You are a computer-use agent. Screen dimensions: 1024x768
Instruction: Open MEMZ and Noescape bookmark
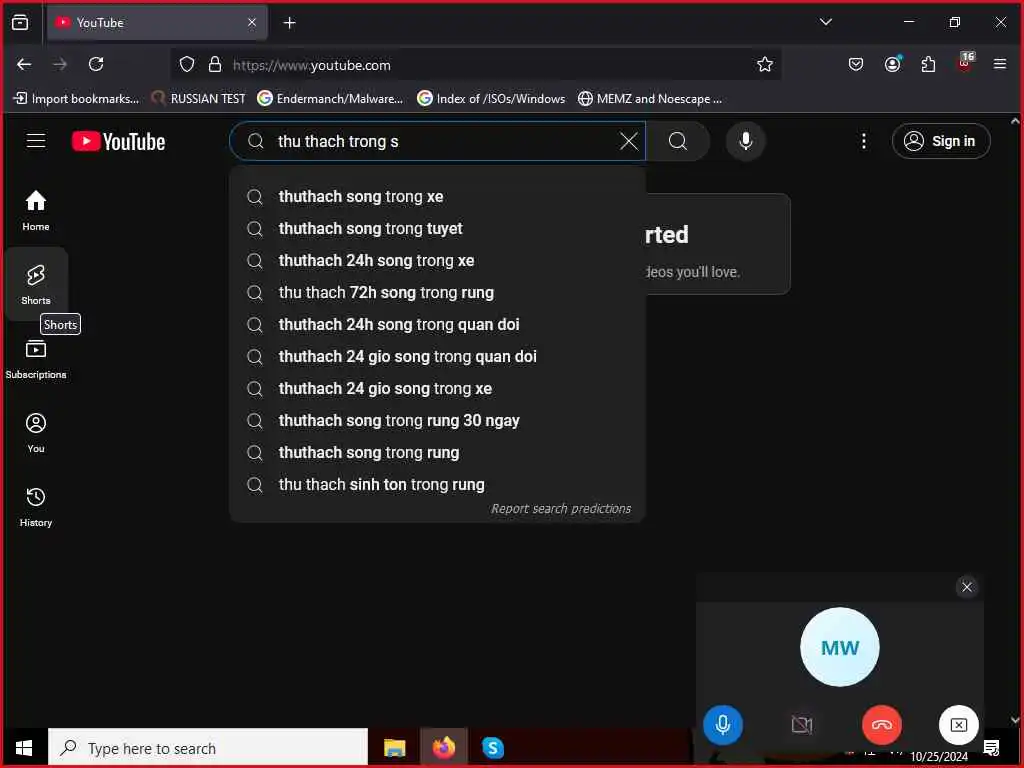pyautogui.click(x=650, y=99)
